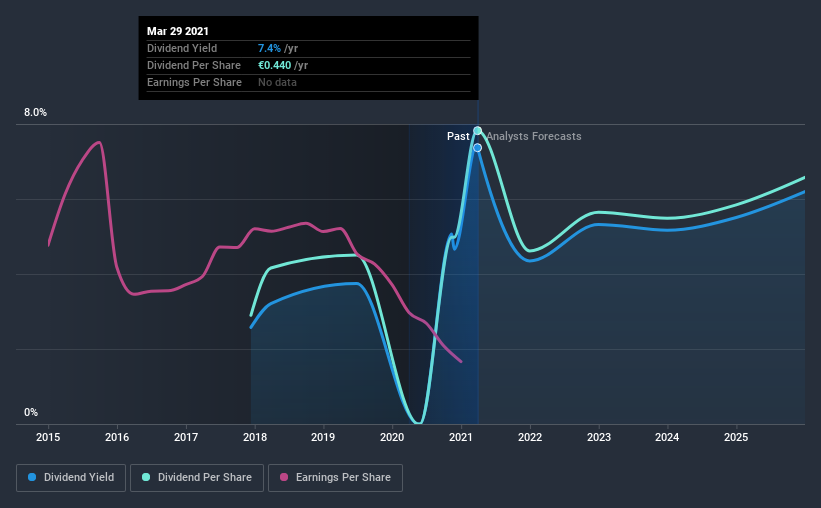Click the tooltip Dividend Per Share row label
The image size is (821, 508).
point(194,65)
